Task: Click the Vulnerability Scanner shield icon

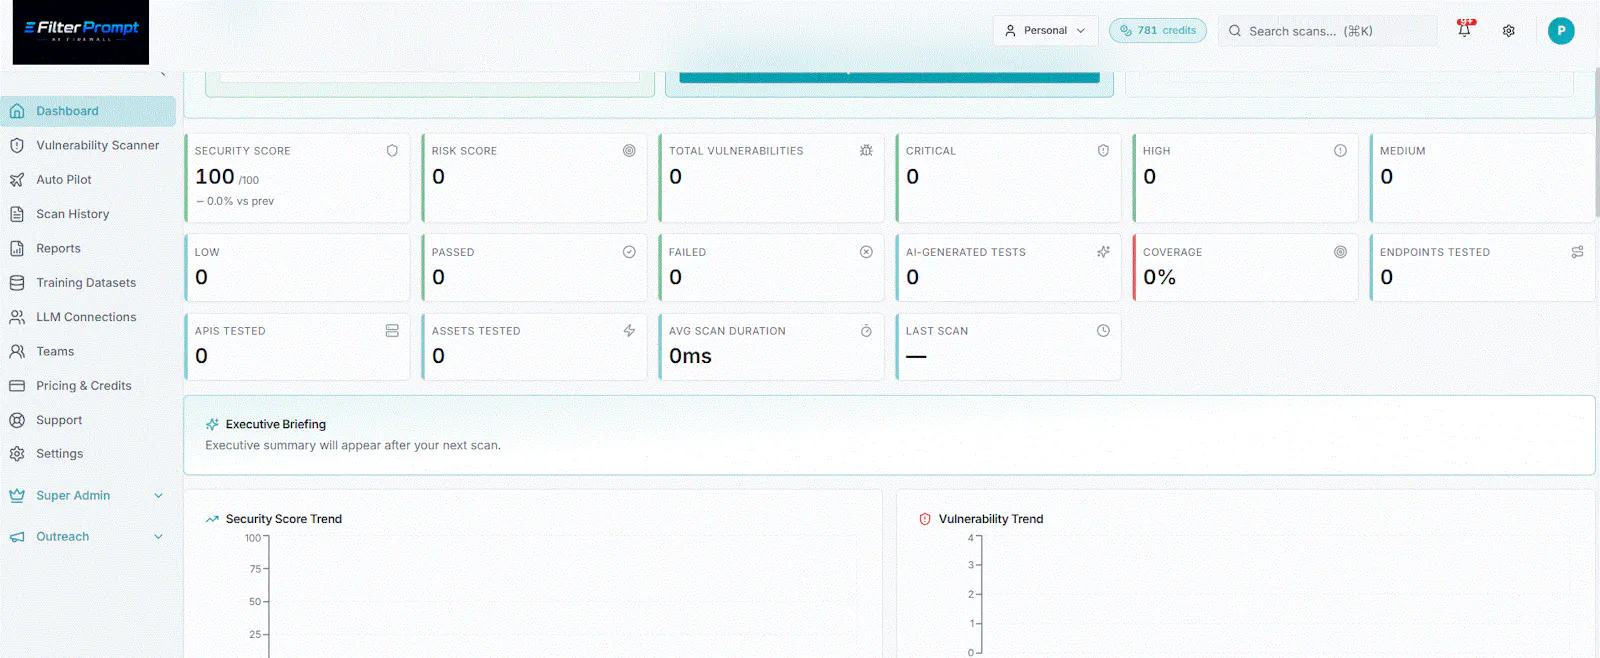Action: coord(17,145)
